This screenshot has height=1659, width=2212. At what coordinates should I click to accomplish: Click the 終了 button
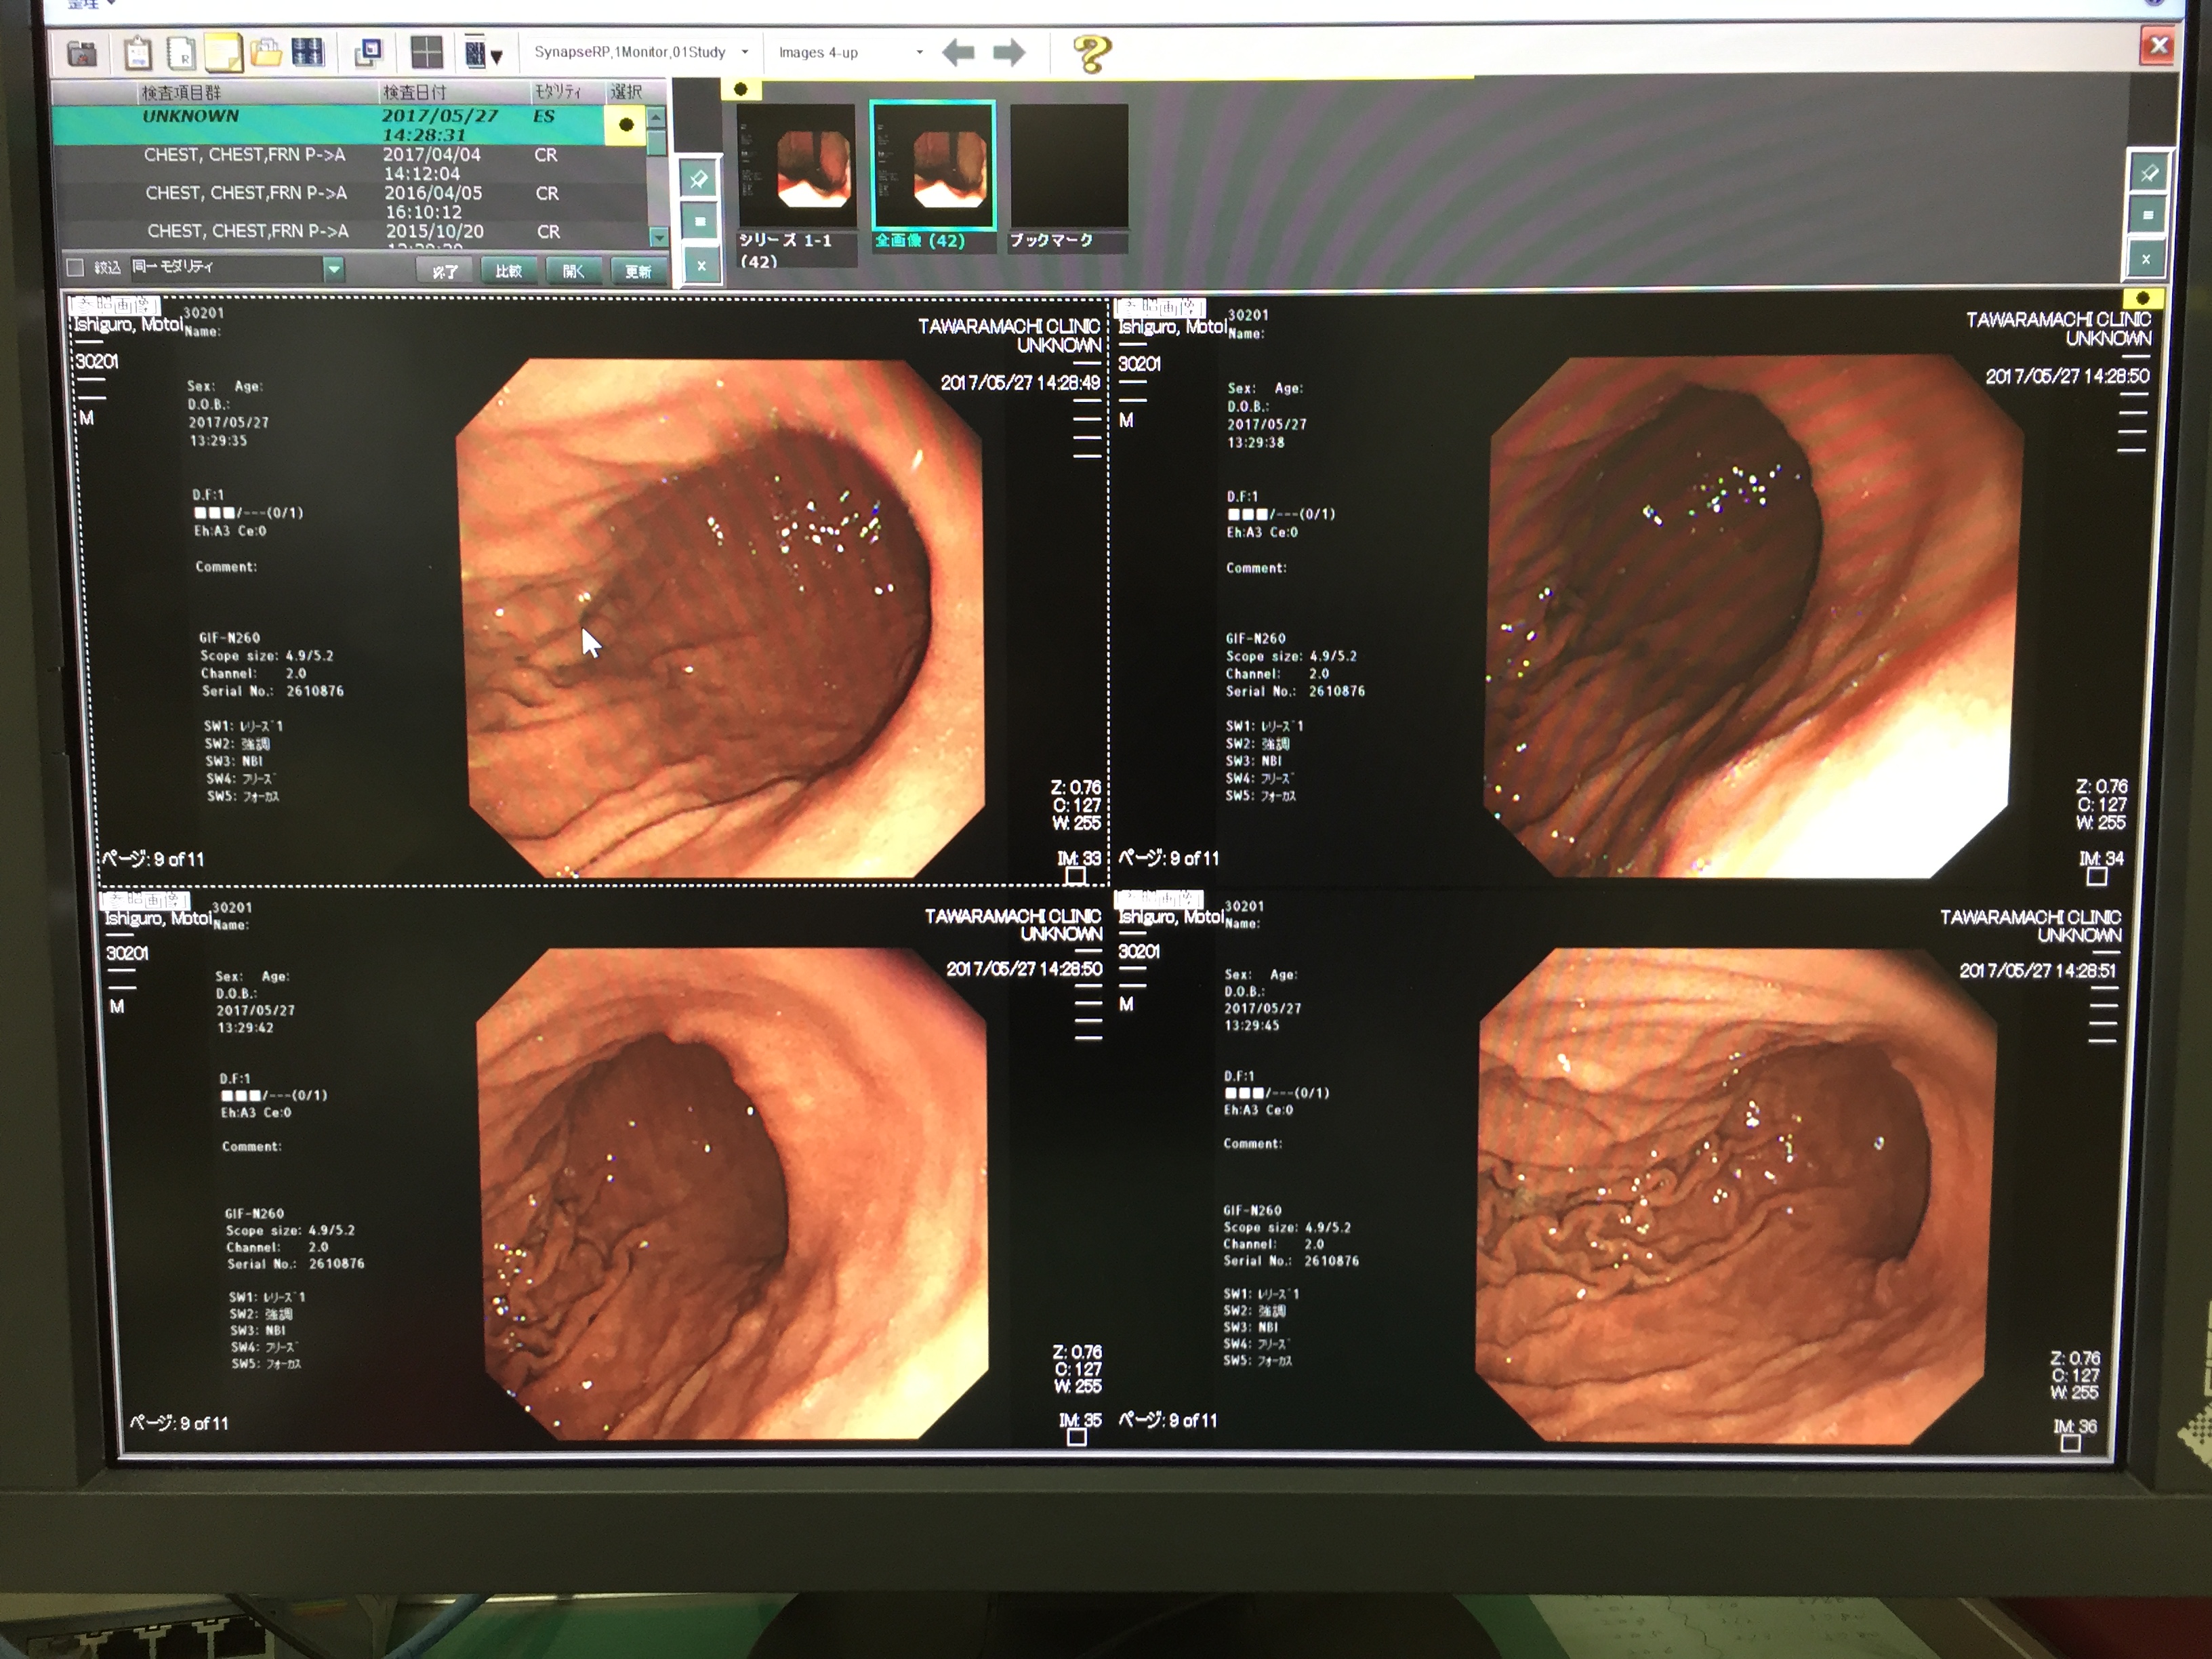click(x=444, y=271)
